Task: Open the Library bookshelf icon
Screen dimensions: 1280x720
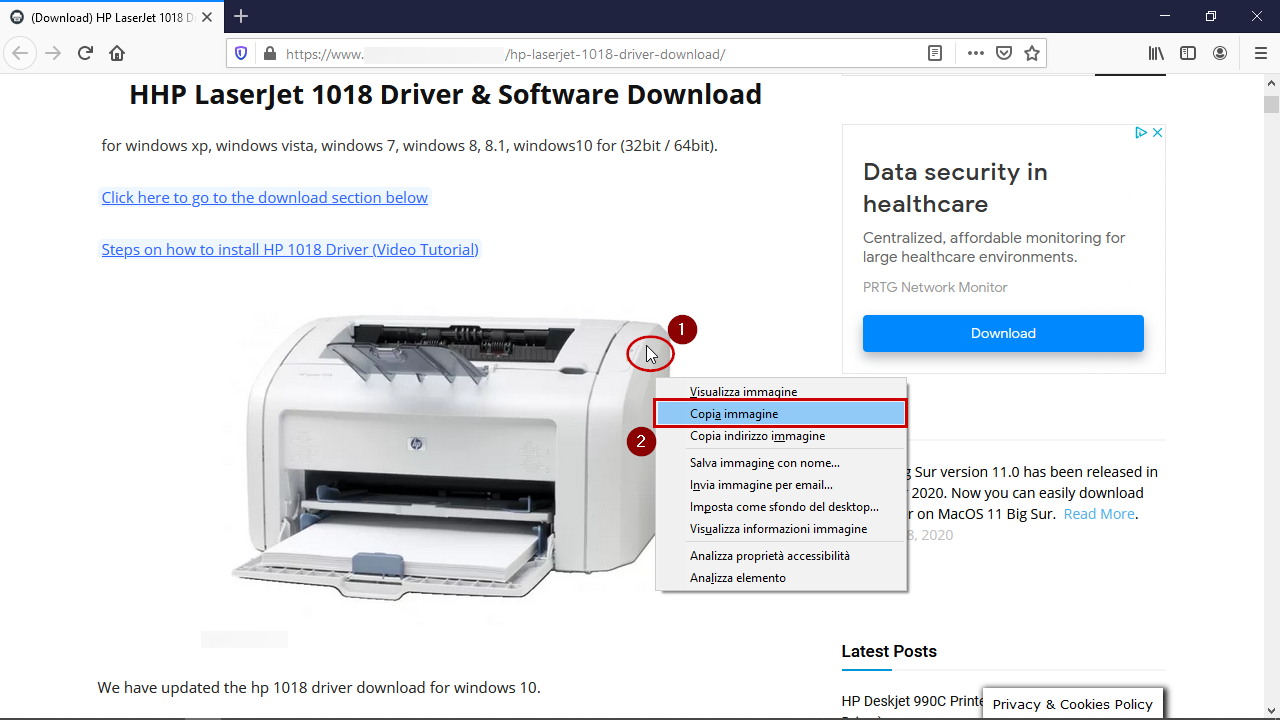Action: point(1156,53)
